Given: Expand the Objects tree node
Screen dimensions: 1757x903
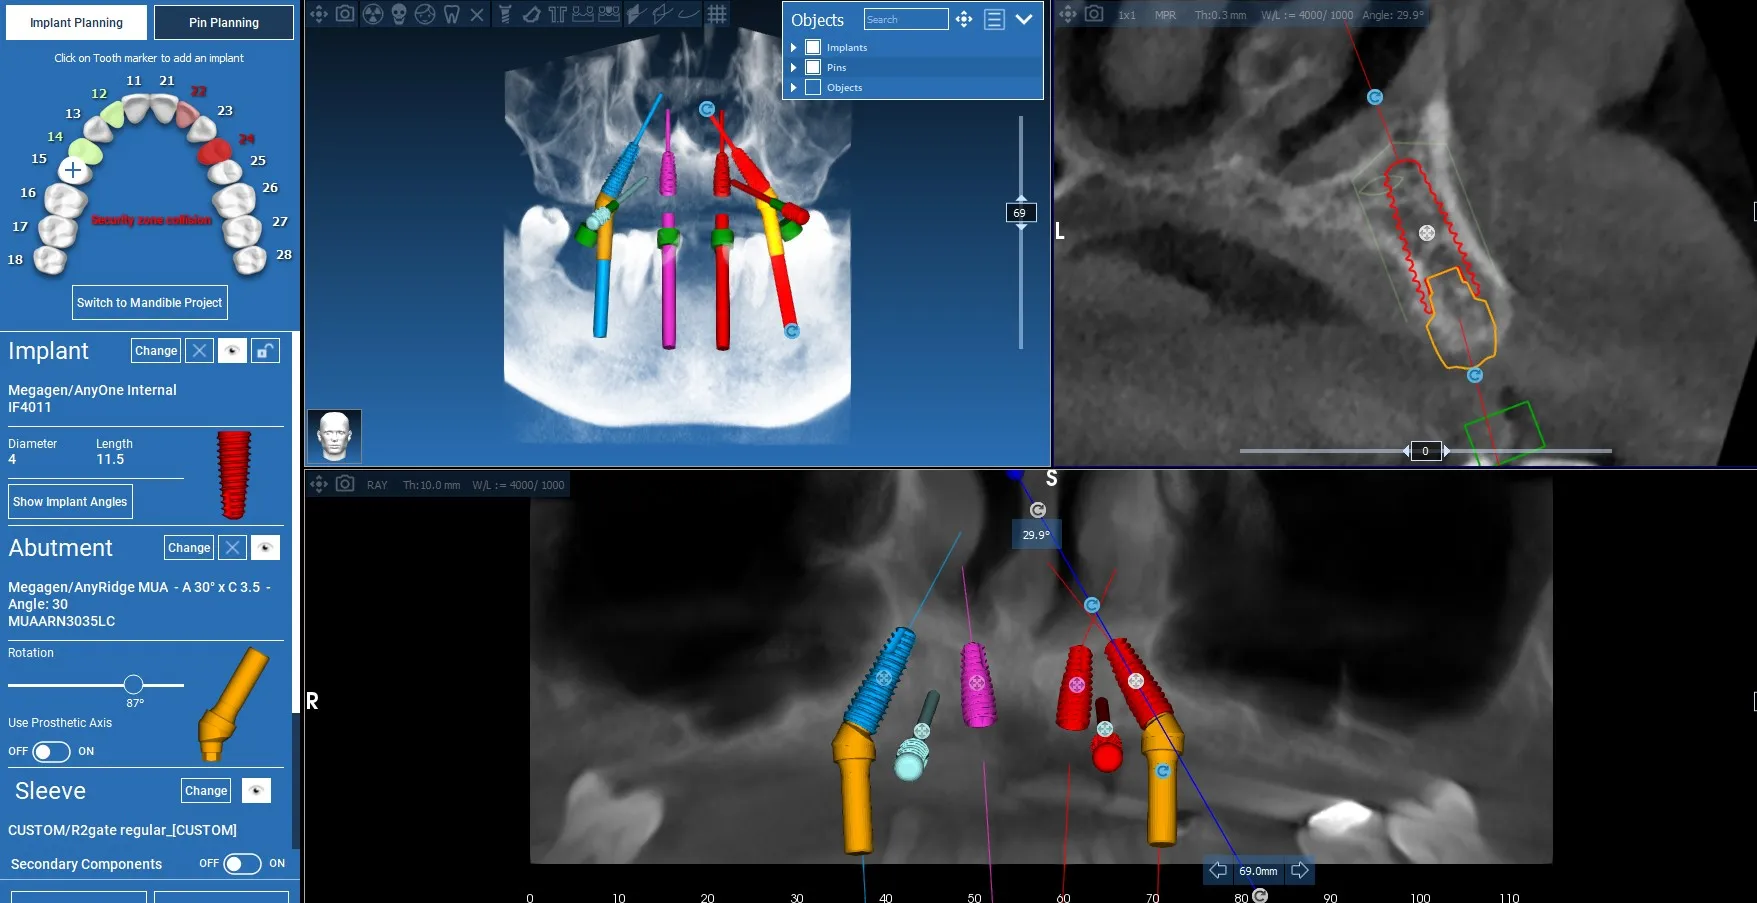Looking at the screenshot, I should click(x=794, y=87).
